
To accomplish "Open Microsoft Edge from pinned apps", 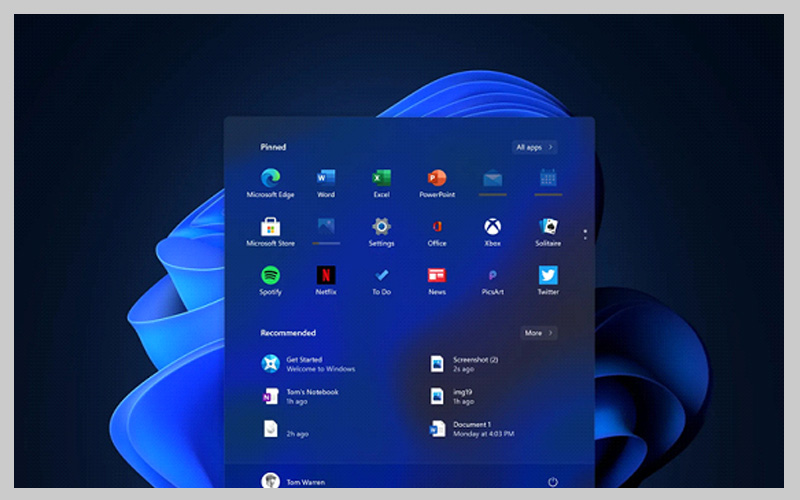I will tap(270, 179).
